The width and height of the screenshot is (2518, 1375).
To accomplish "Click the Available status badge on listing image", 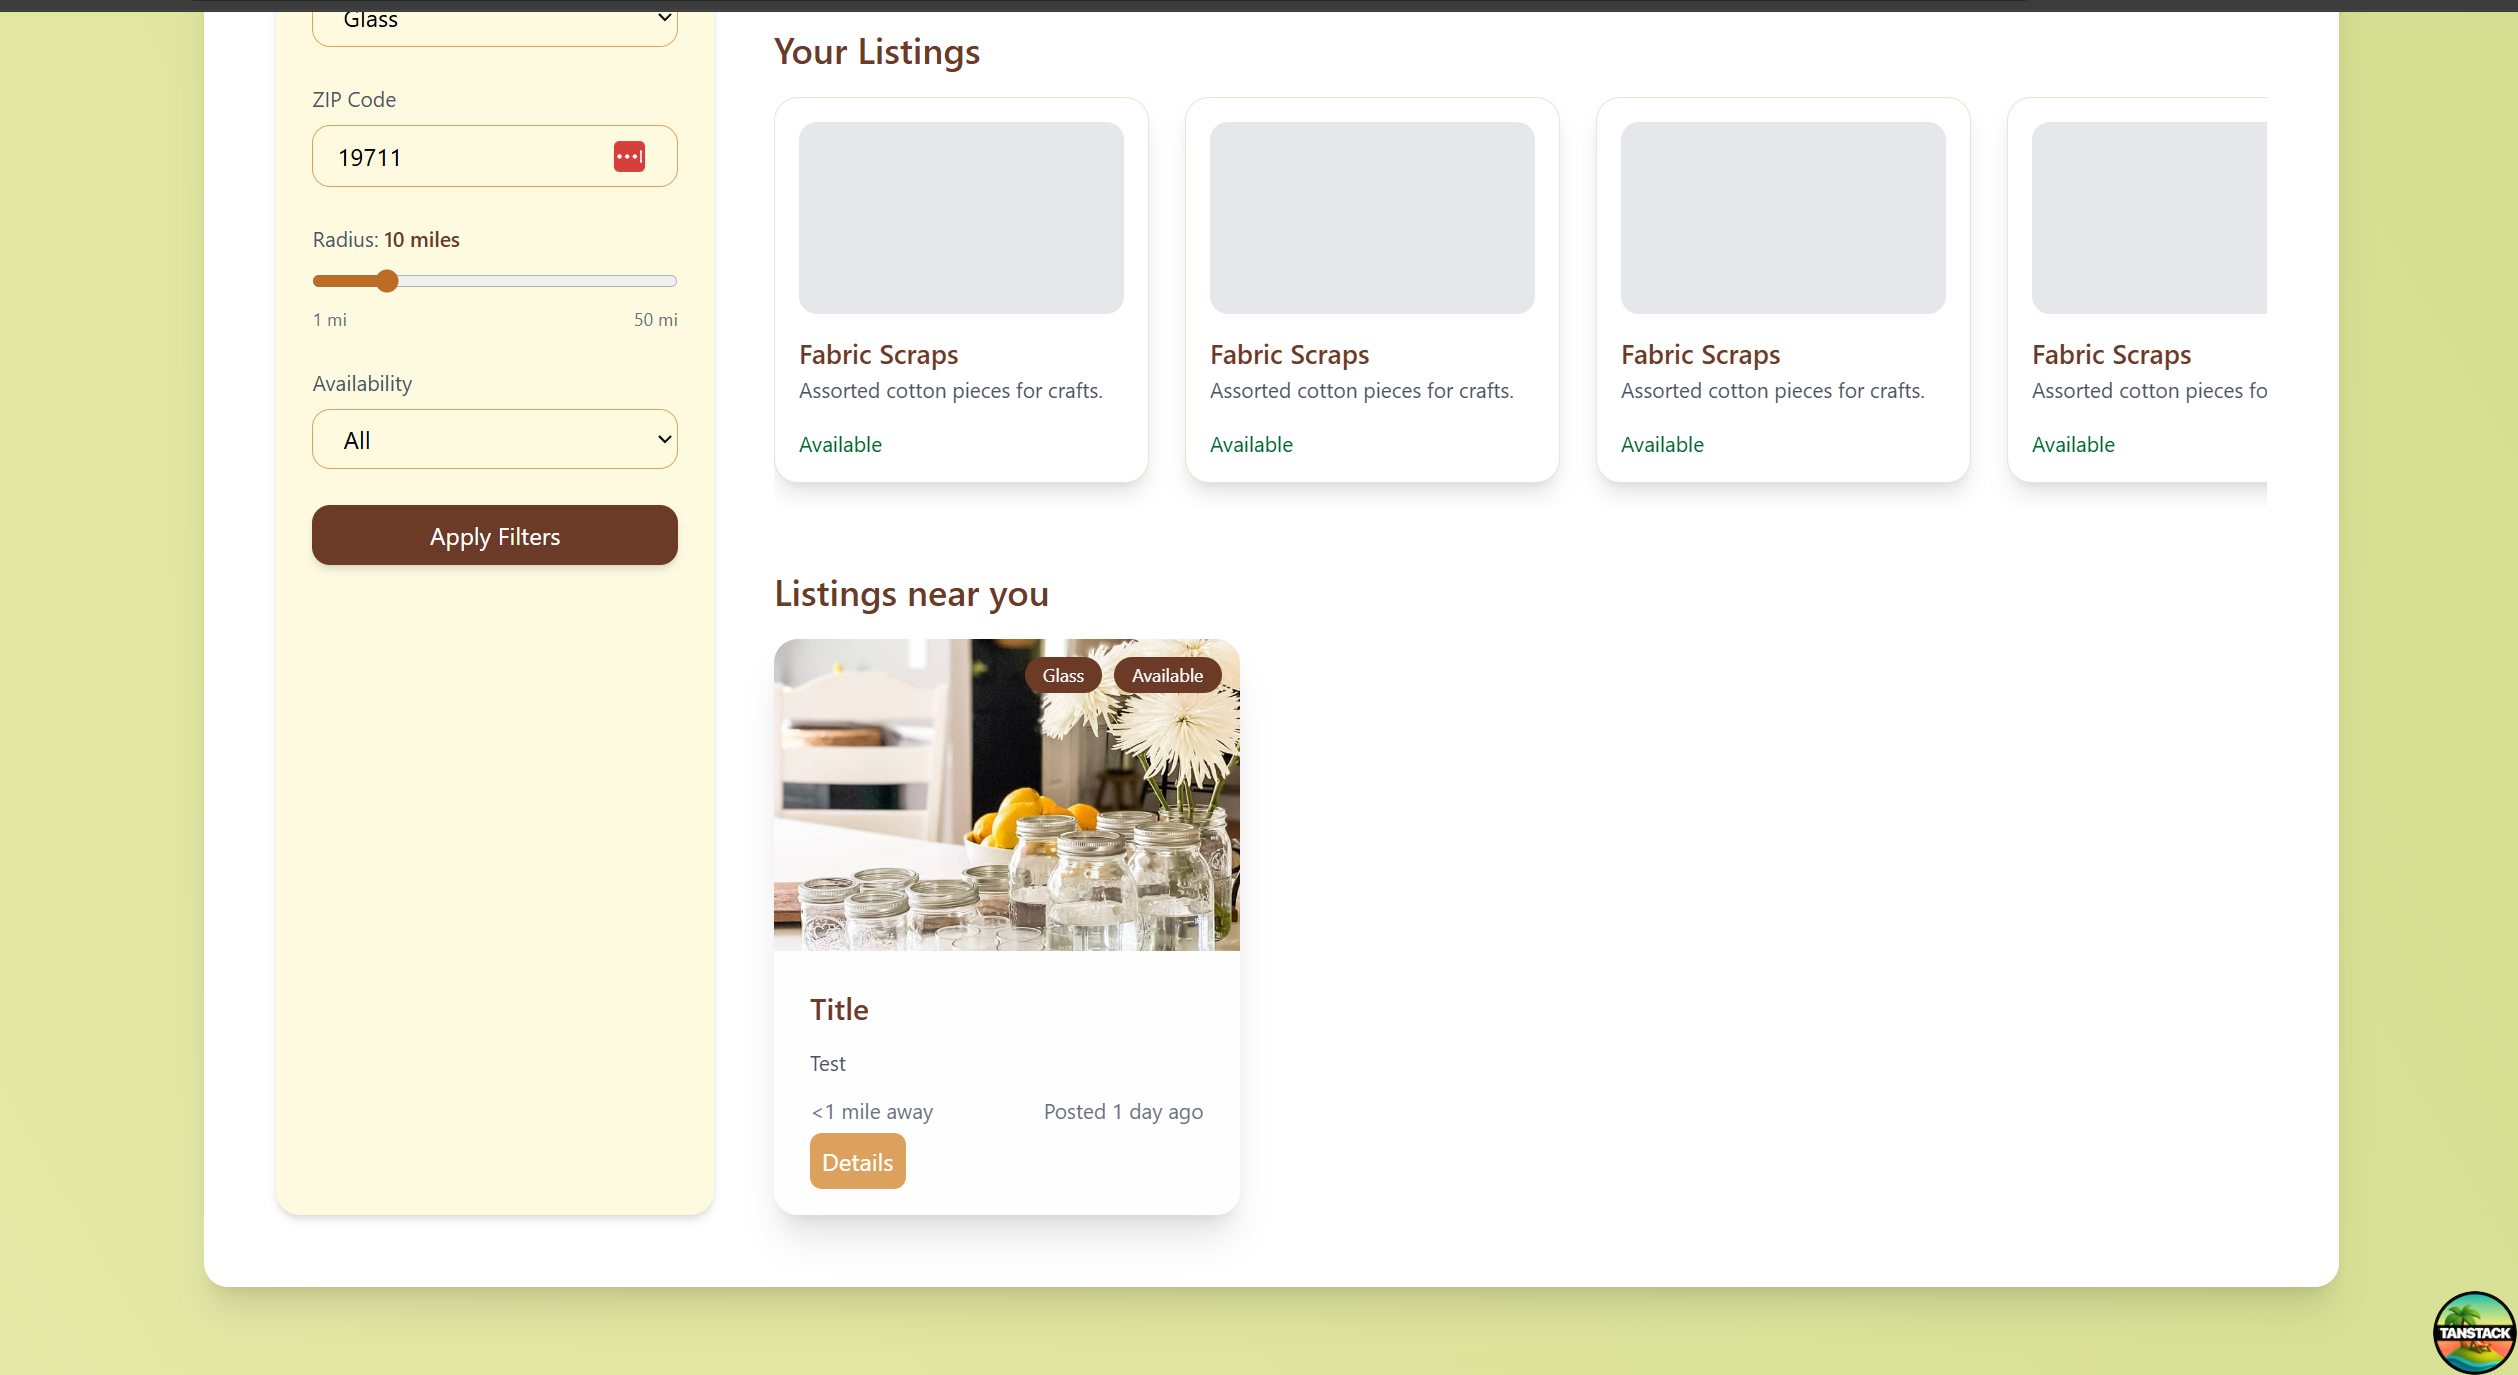I will pos(1166,676).
